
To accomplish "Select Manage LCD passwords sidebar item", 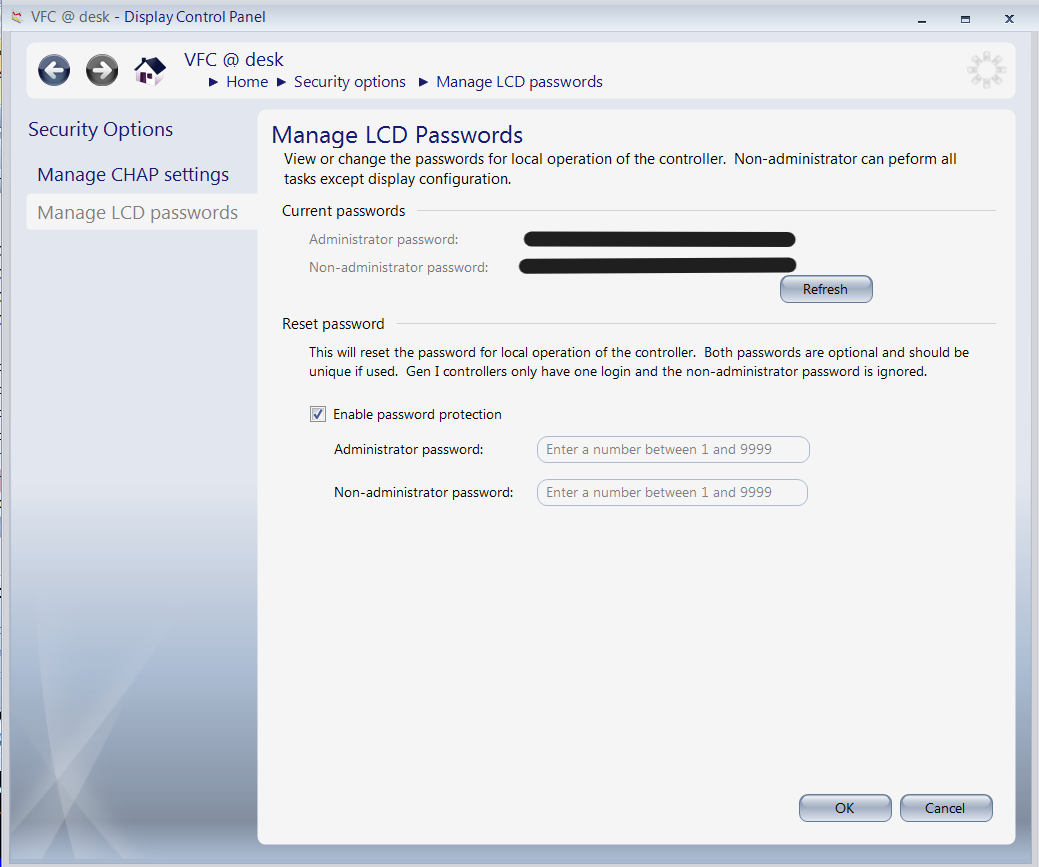I will pos(137,213).
